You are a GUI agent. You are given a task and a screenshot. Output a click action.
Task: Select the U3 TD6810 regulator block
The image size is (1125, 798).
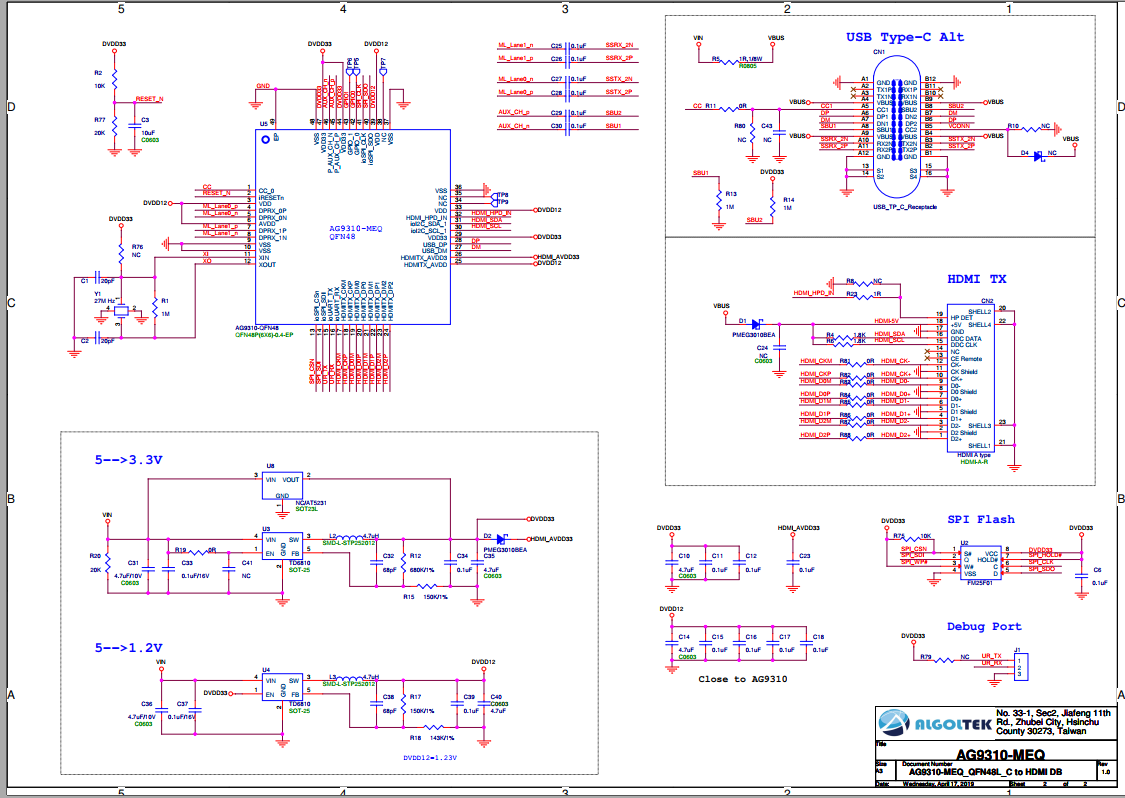282,548
